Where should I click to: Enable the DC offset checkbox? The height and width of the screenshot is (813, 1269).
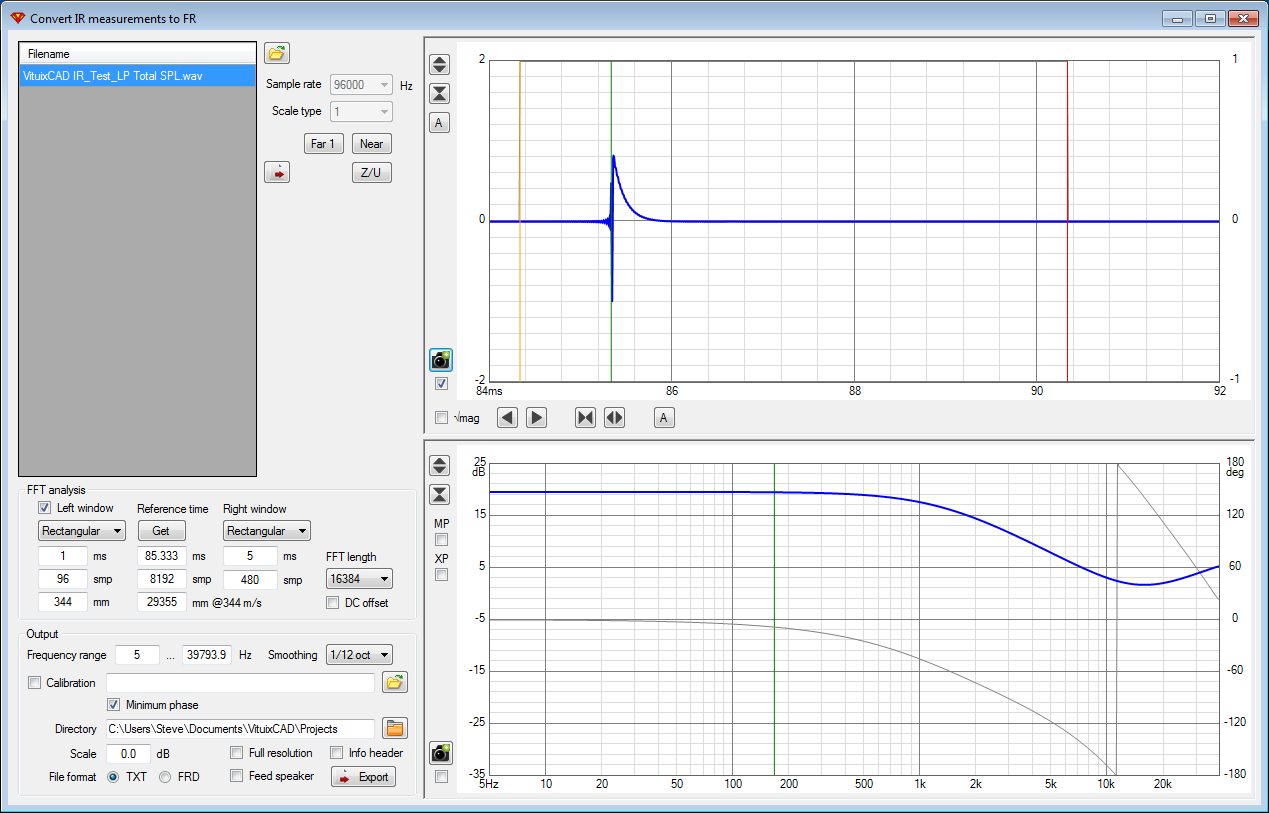(333, 603)
